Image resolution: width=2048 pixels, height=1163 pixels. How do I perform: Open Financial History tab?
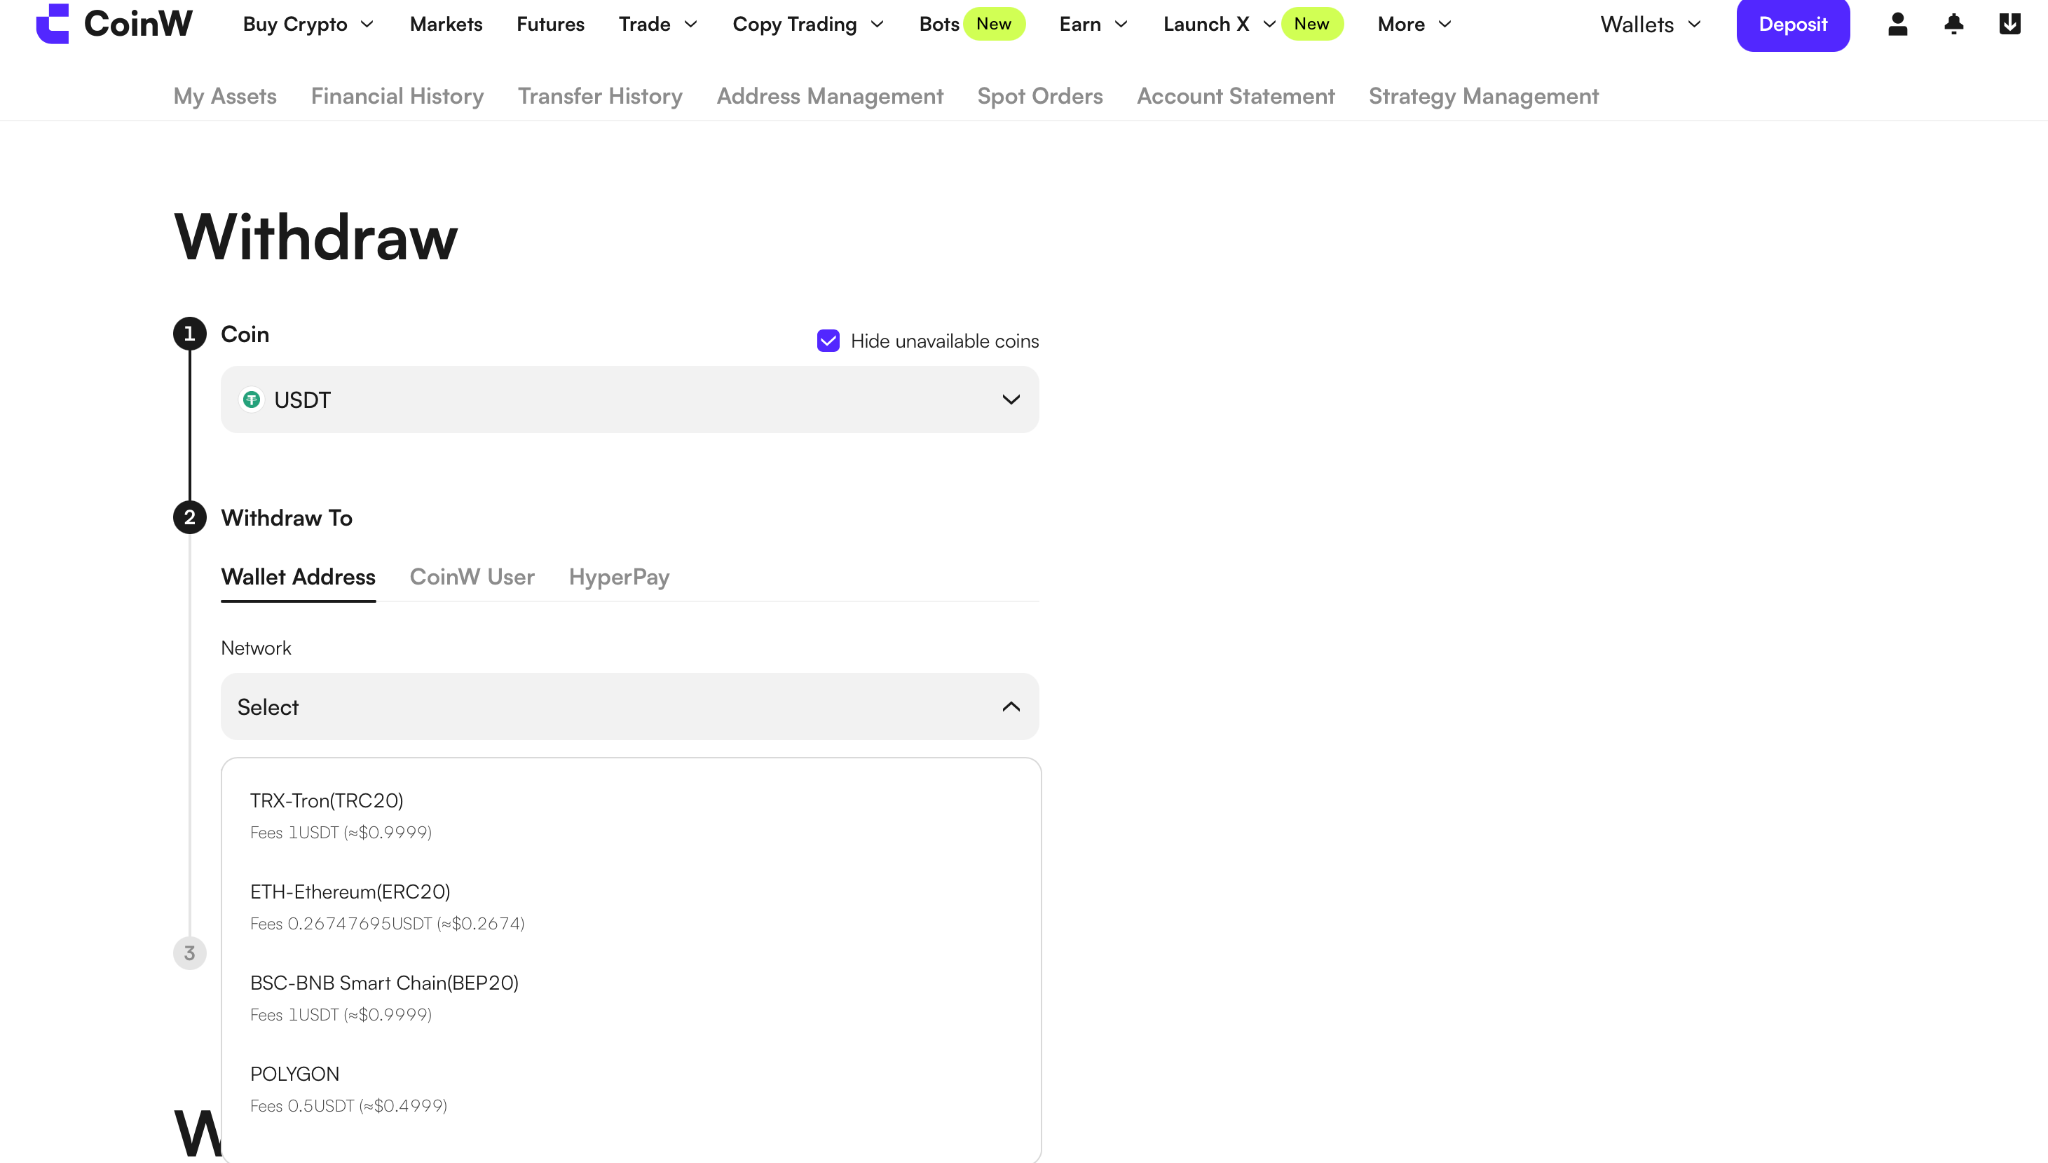tap(397, 96)
